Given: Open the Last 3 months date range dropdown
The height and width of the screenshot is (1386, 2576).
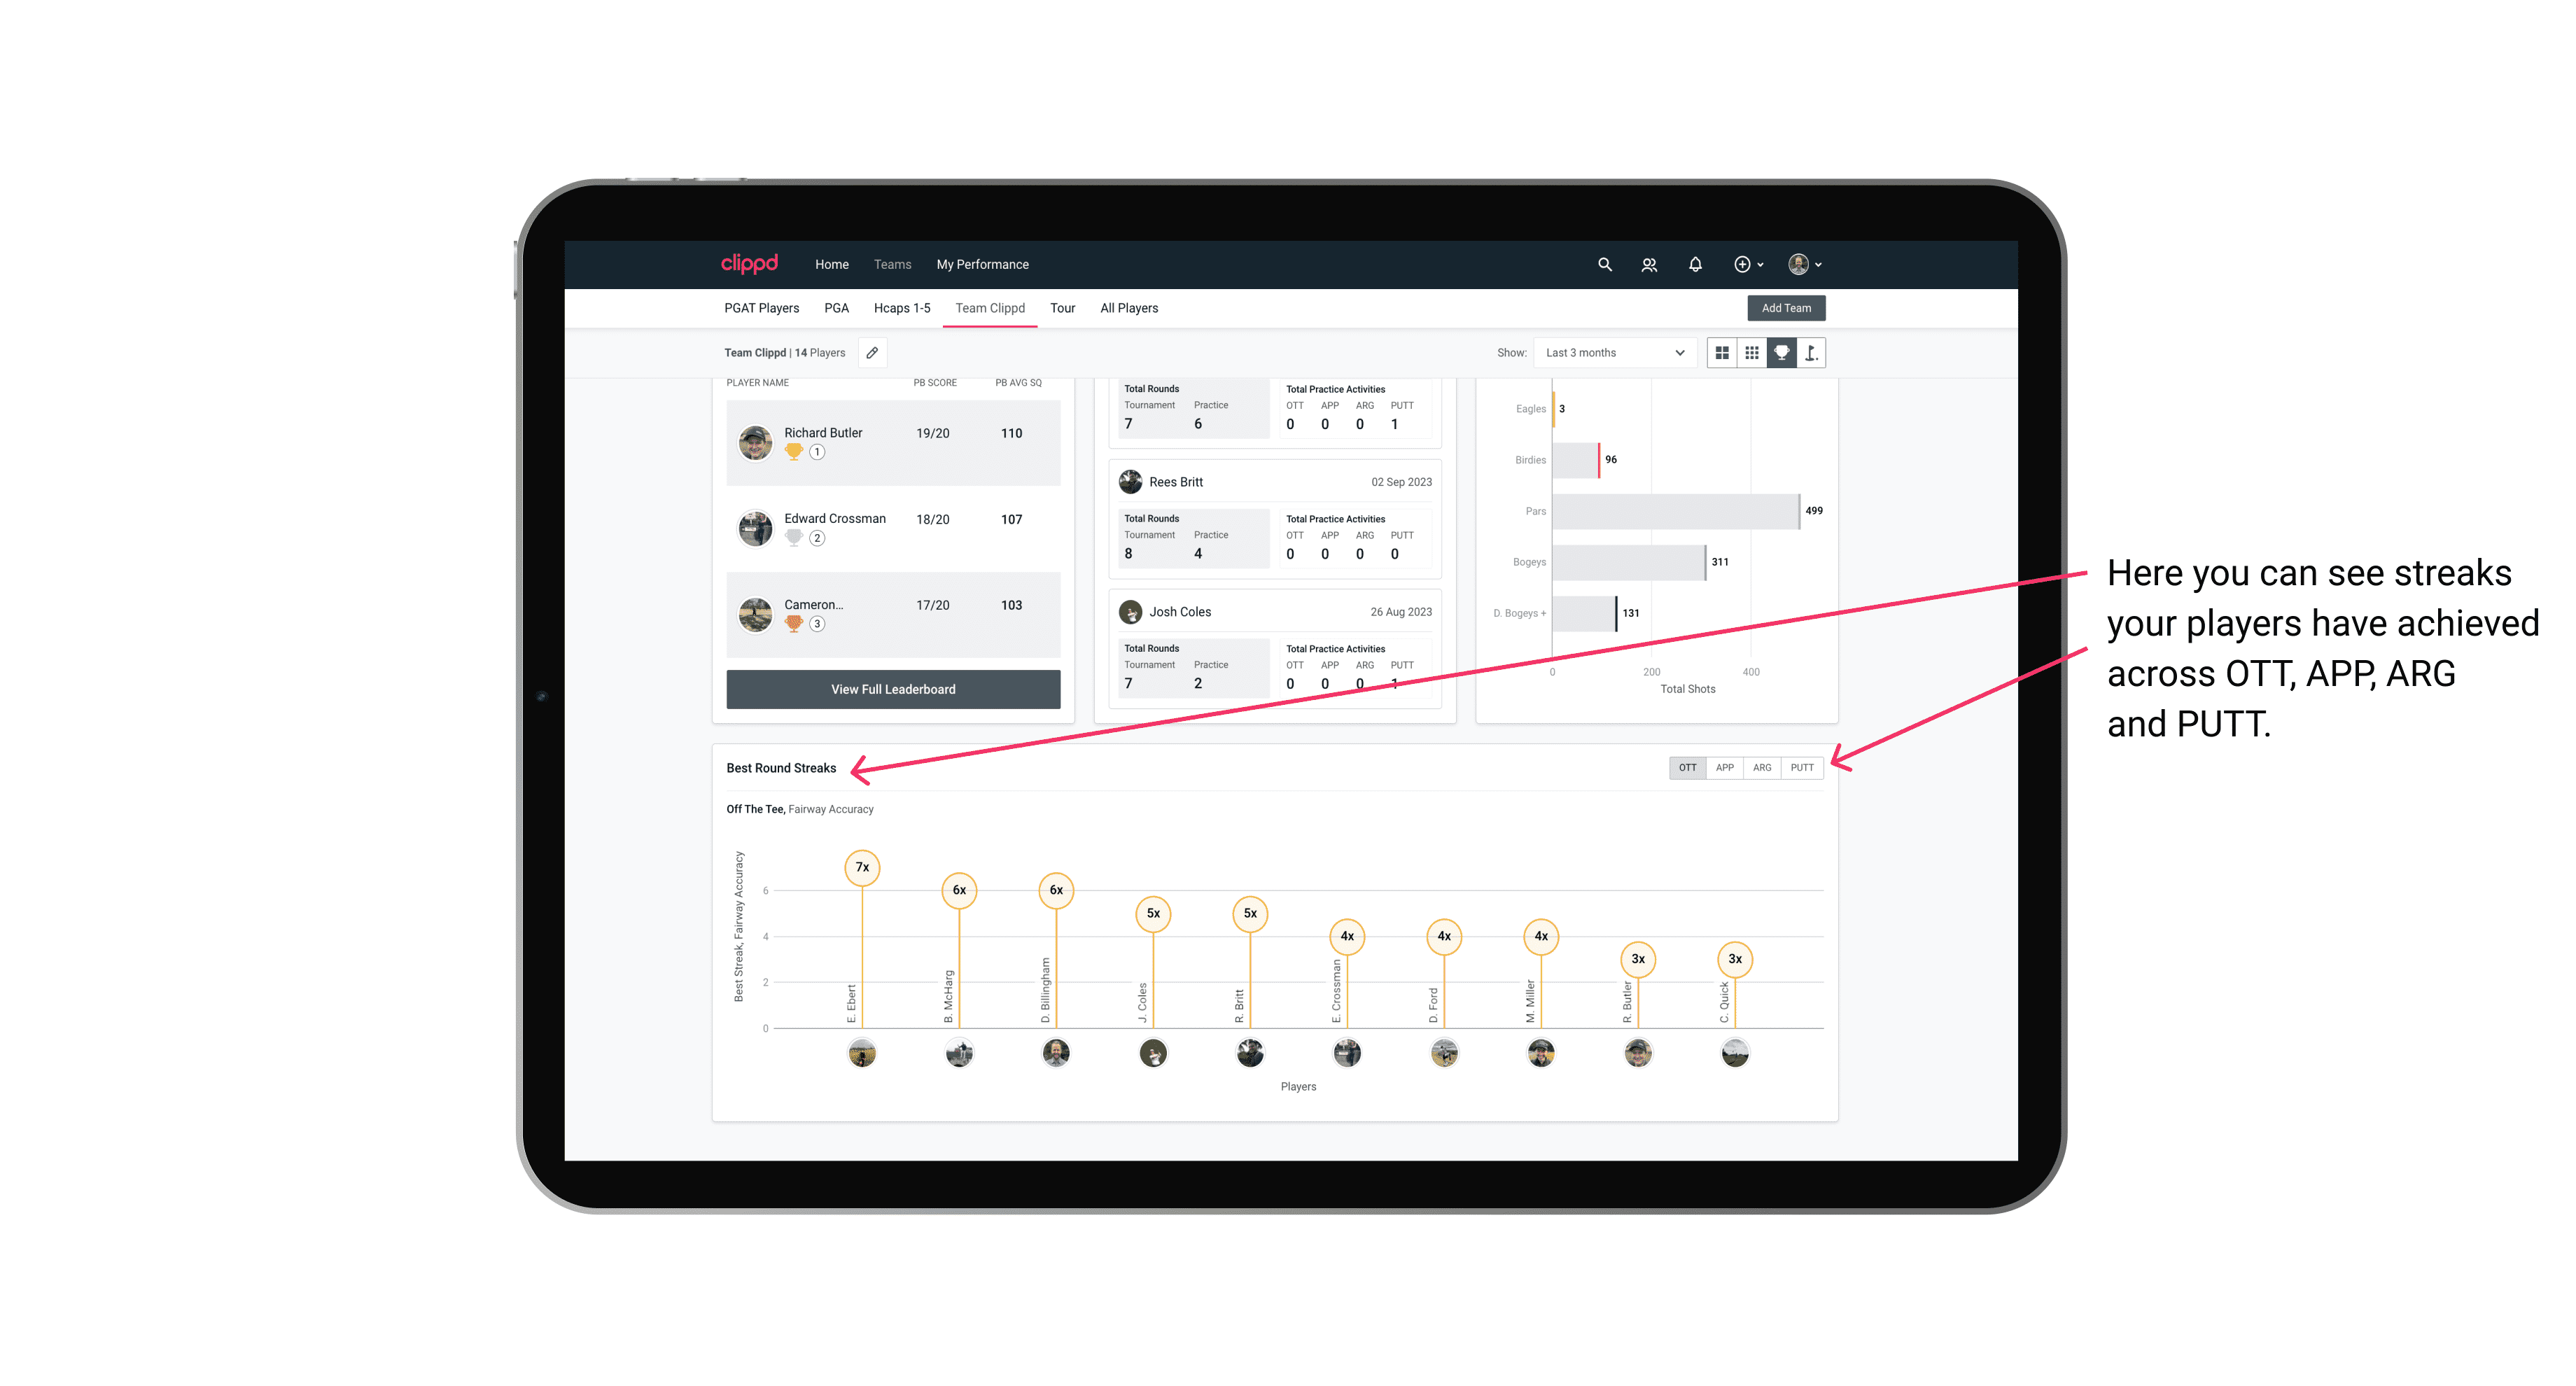Looking at the screenshot, I should (1612, 353).
